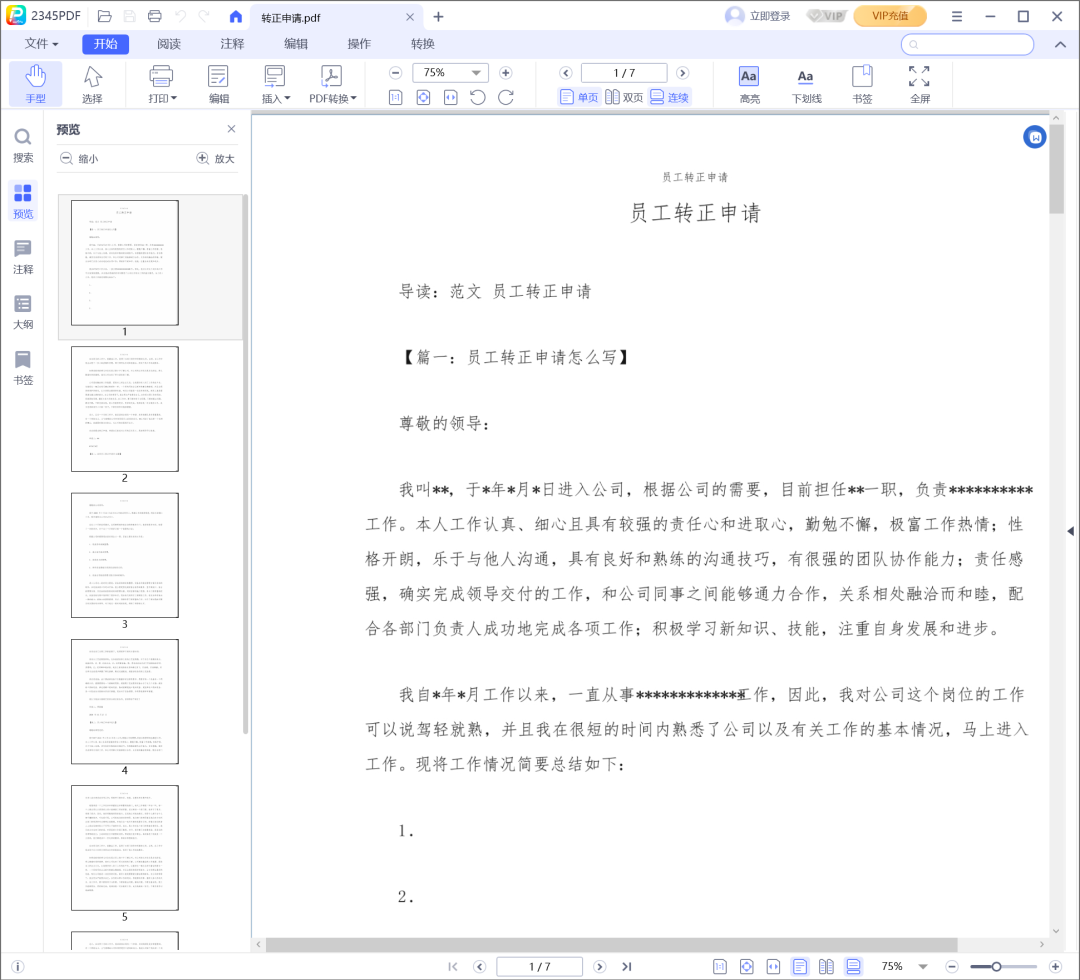Set actual size view in toolbar
The width and height of the screenshot is (1080, 980).
click(395, 98)
